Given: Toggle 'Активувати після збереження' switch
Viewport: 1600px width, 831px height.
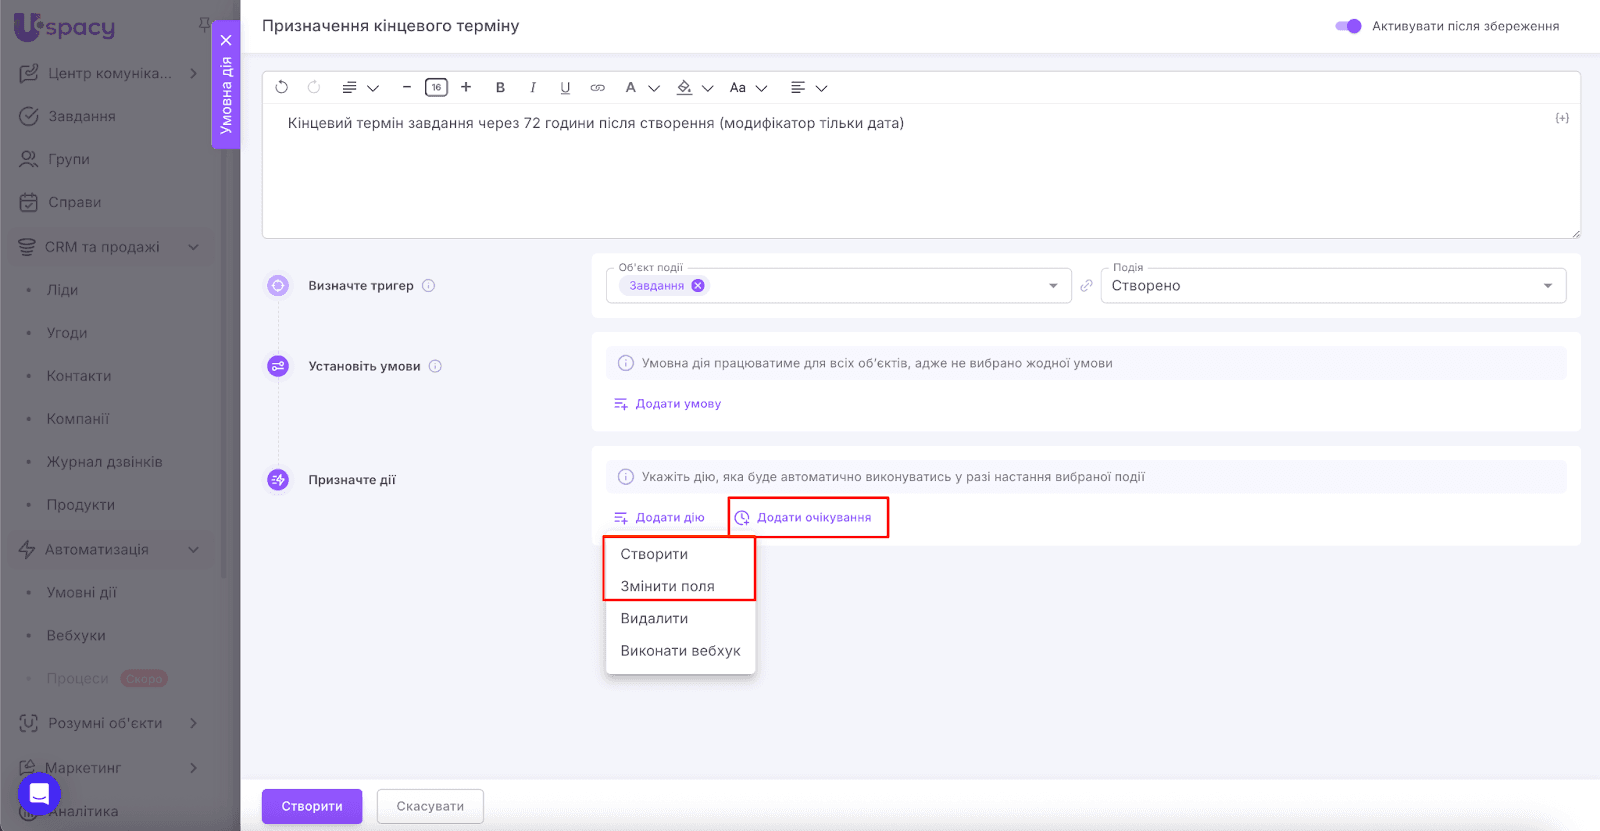Looking at the screenshot, I should click(1348, 26).
